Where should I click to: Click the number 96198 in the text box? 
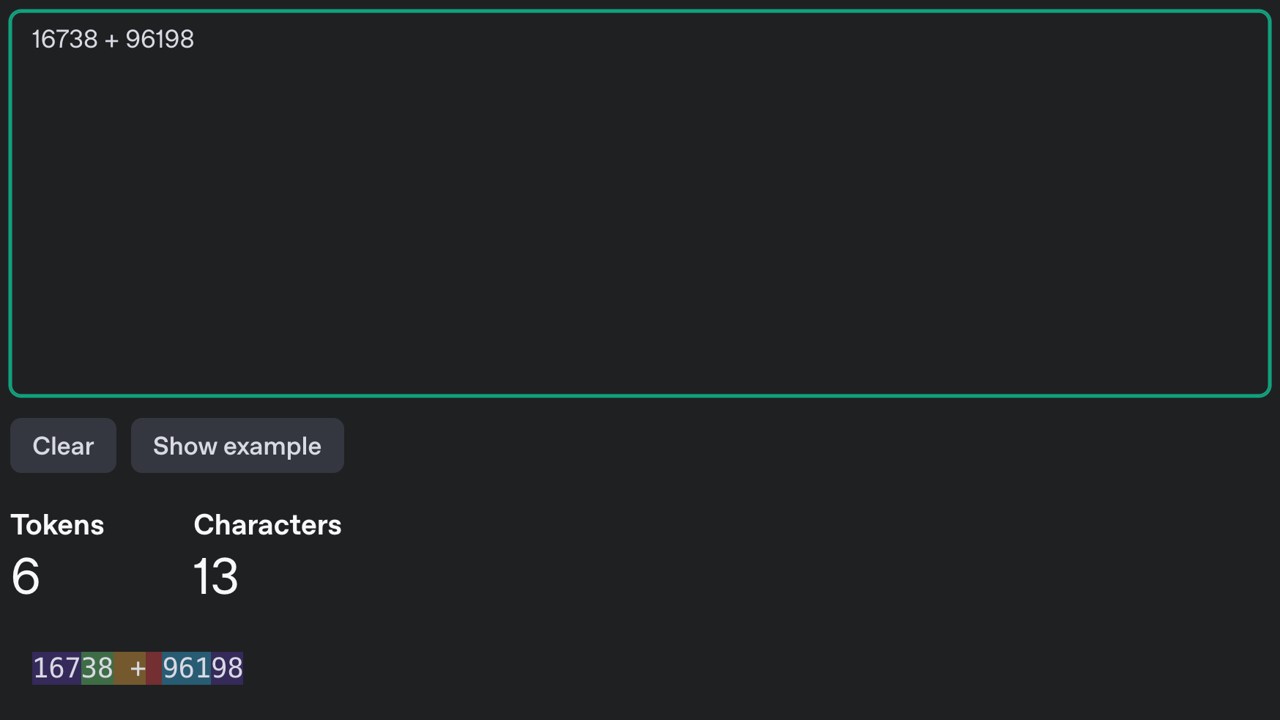tap(160, 39)
